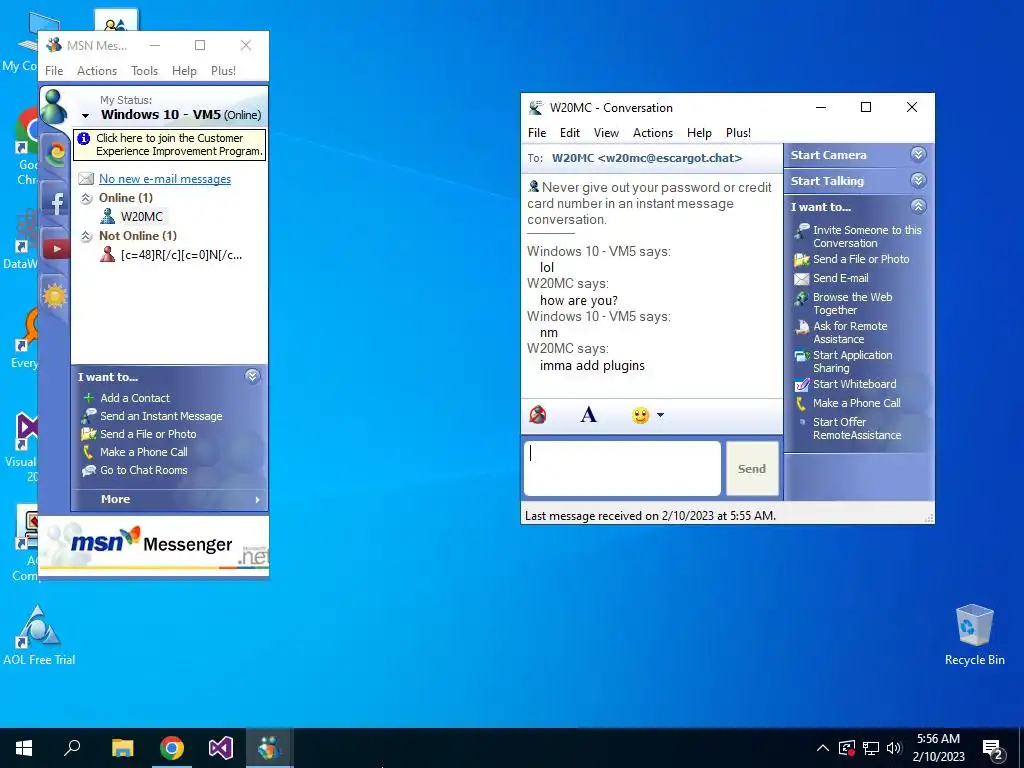Open taskbar search magnifier
Image resolution: width=1024 pixels, height=768 pixels.
coord(72,748)
